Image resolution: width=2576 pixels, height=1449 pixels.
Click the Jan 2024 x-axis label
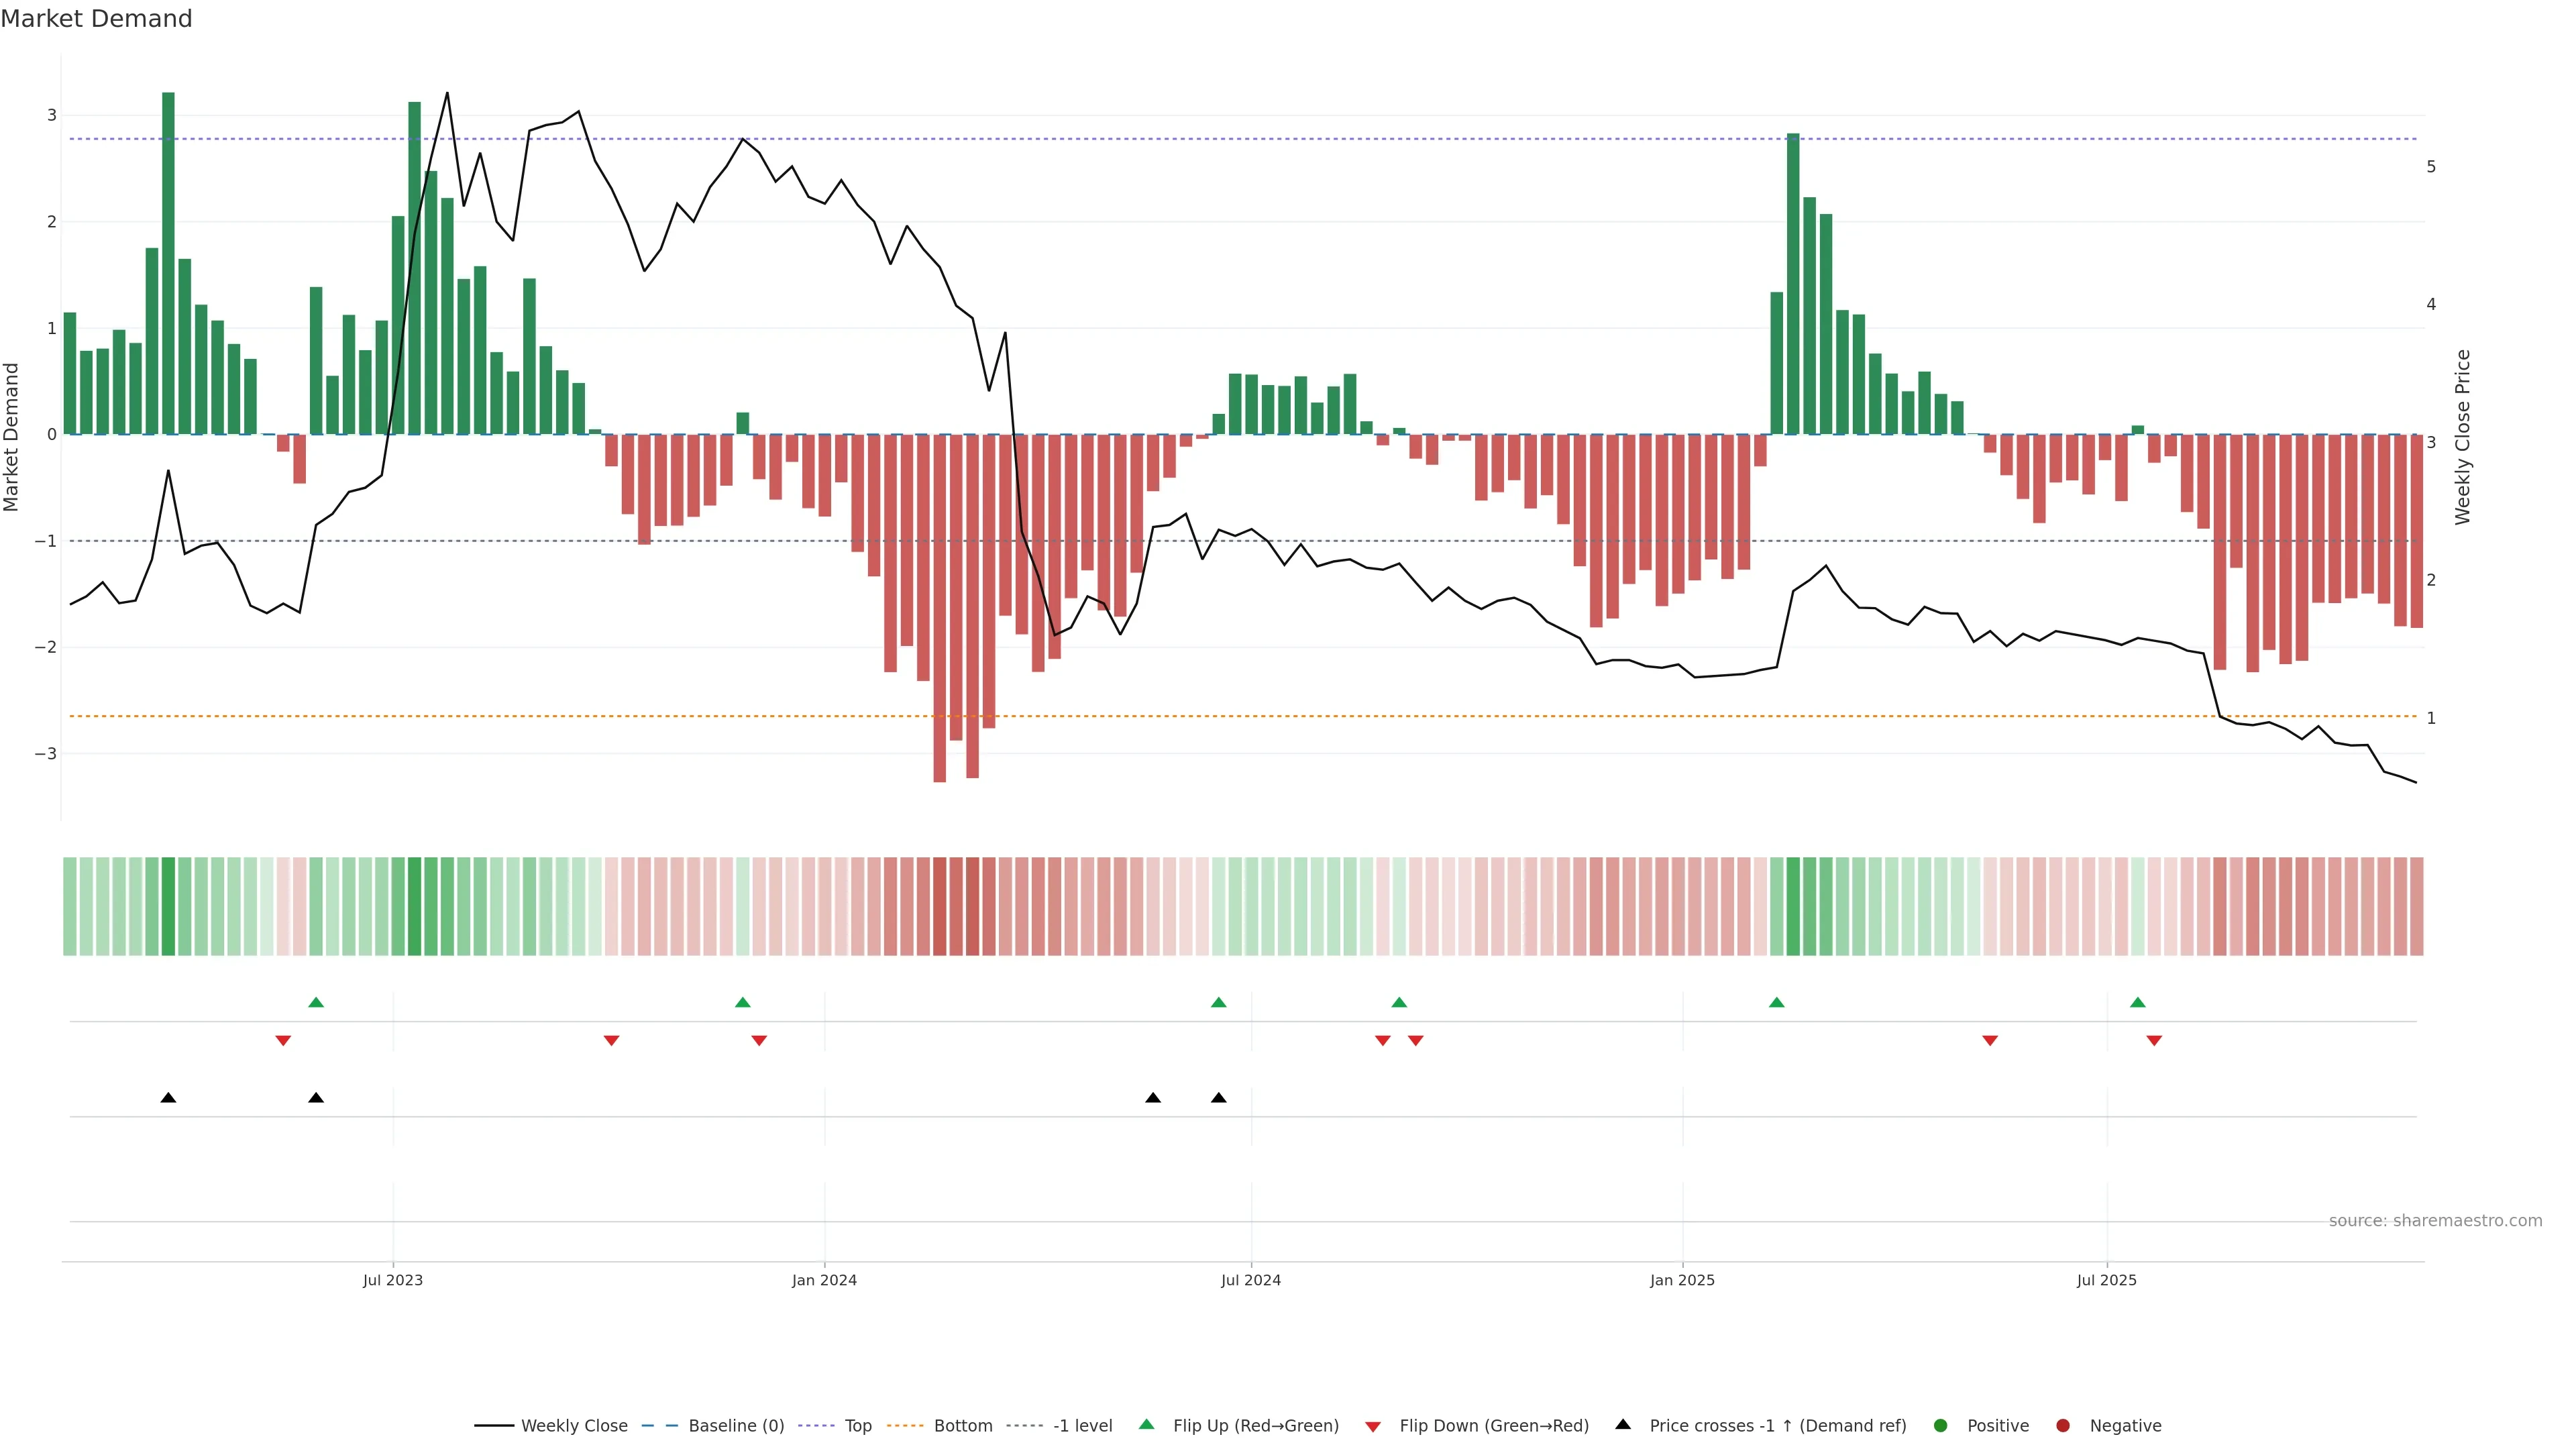click(x=824, y=1280)
